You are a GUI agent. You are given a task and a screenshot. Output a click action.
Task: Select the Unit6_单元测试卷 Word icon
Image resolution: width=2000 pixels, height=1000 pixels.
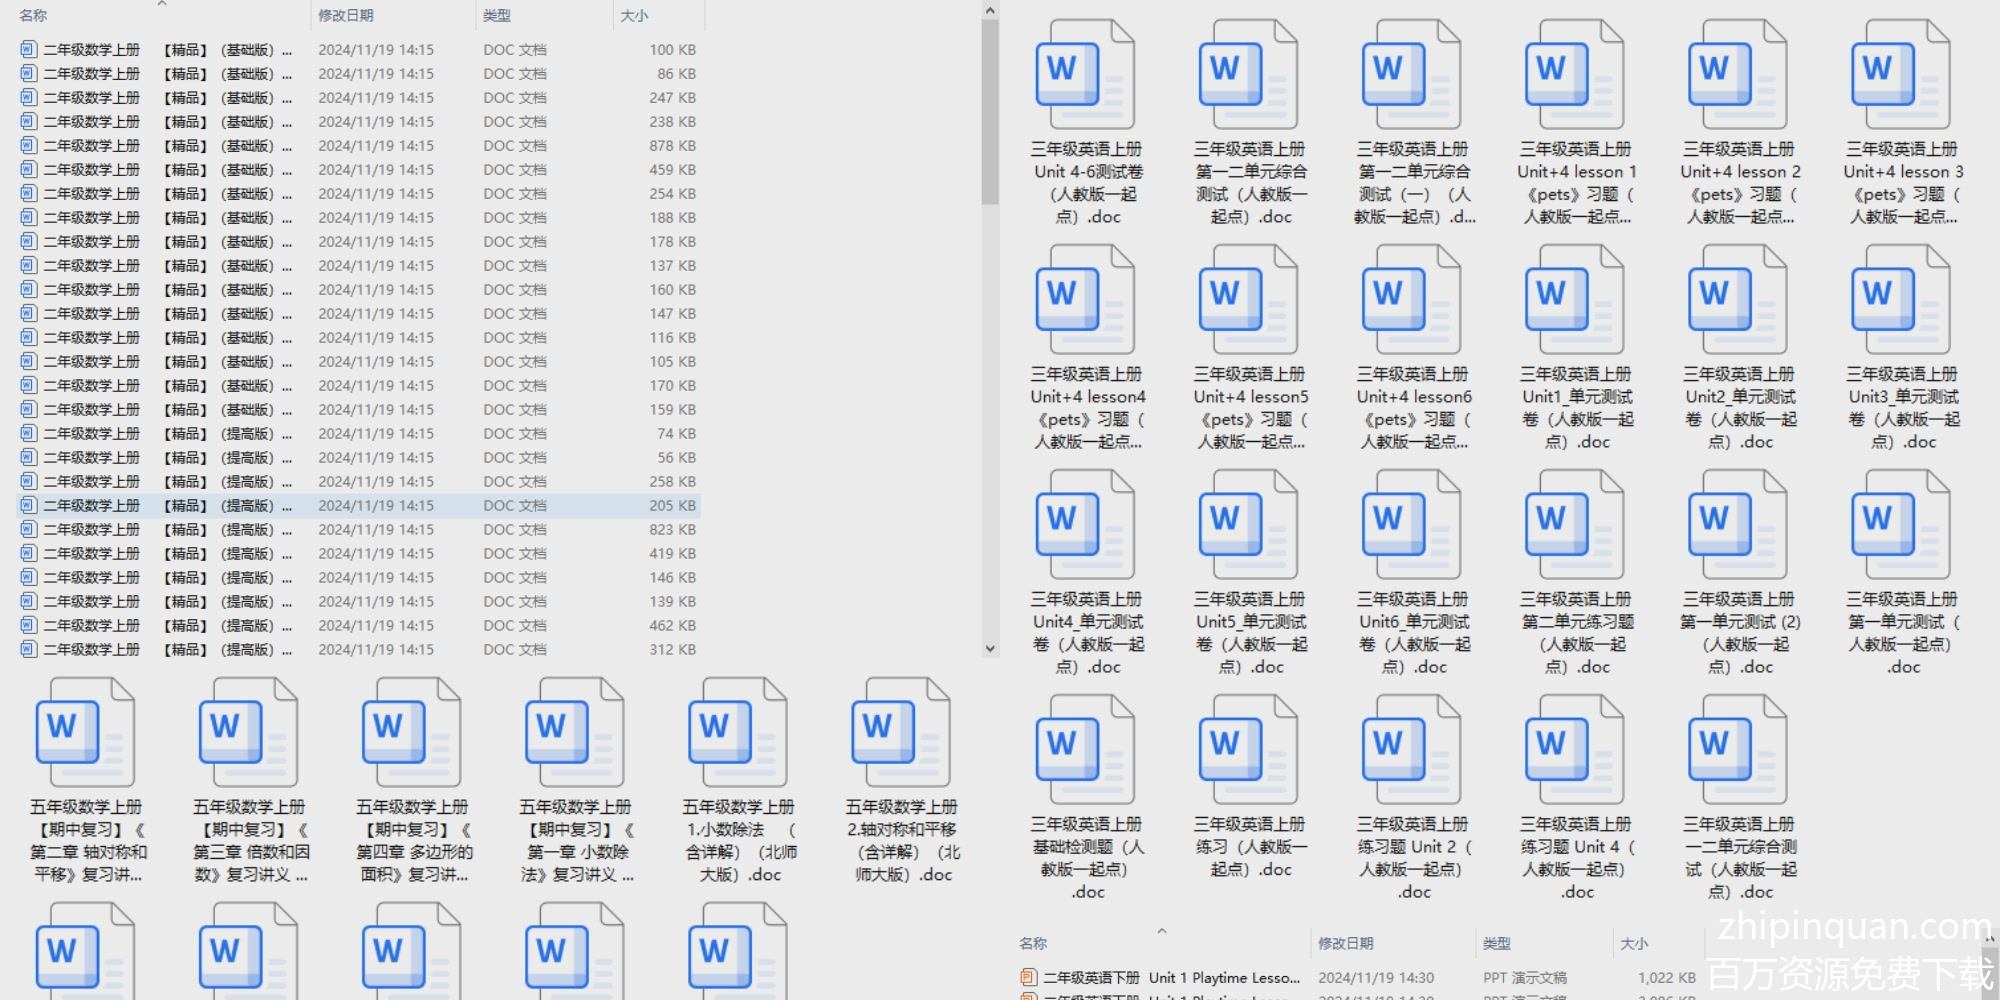point(1412,525)
